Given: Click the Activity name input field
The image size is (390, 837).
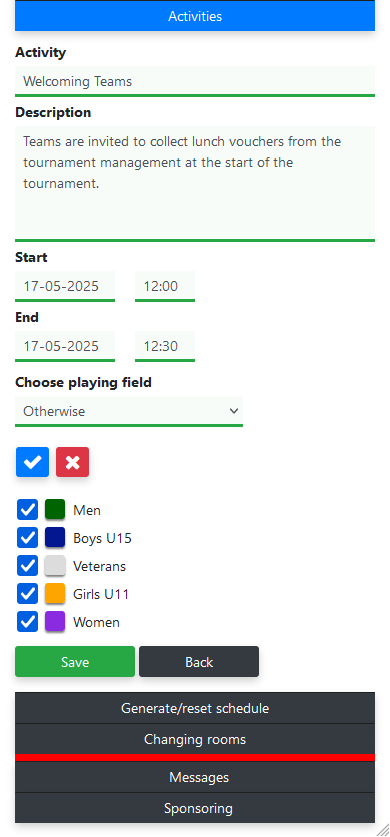Looking at the screenshot, I should pos(195,81).
